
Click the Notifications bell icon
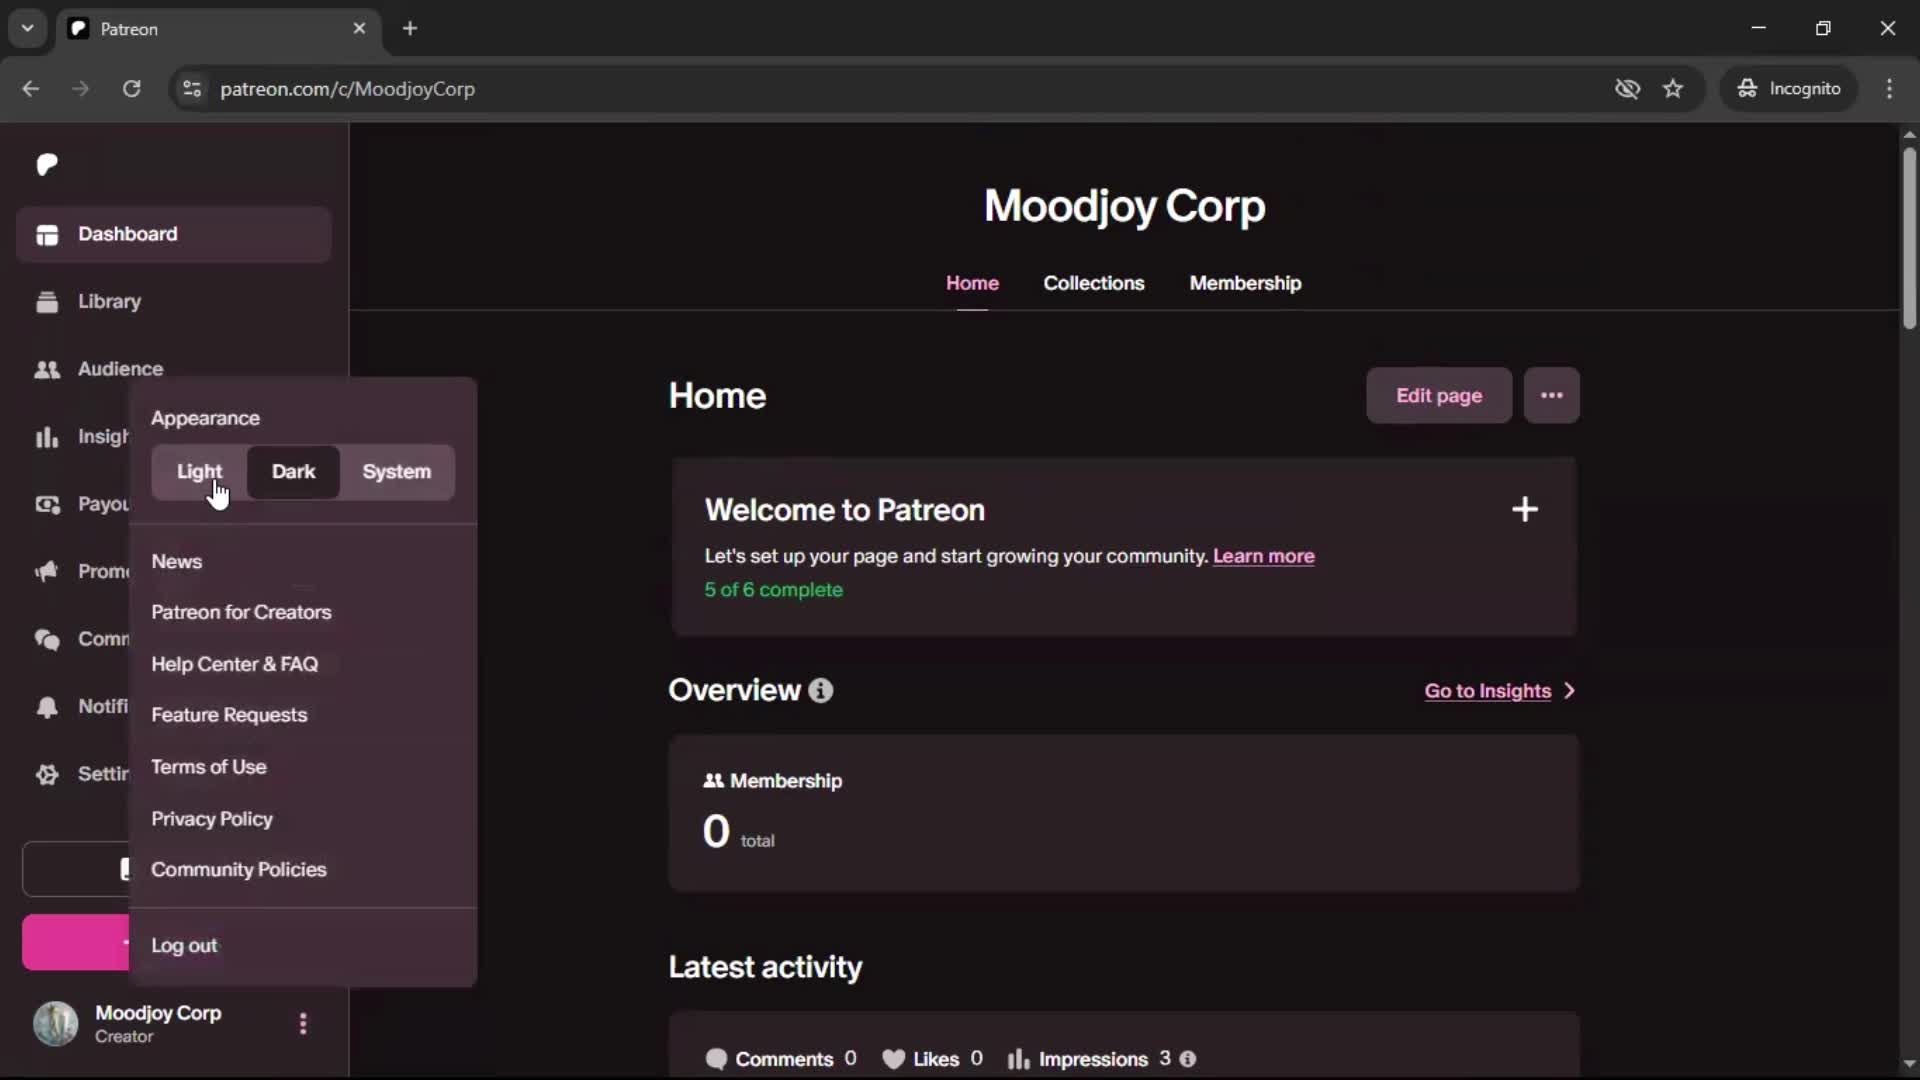(x=47, y=707)
